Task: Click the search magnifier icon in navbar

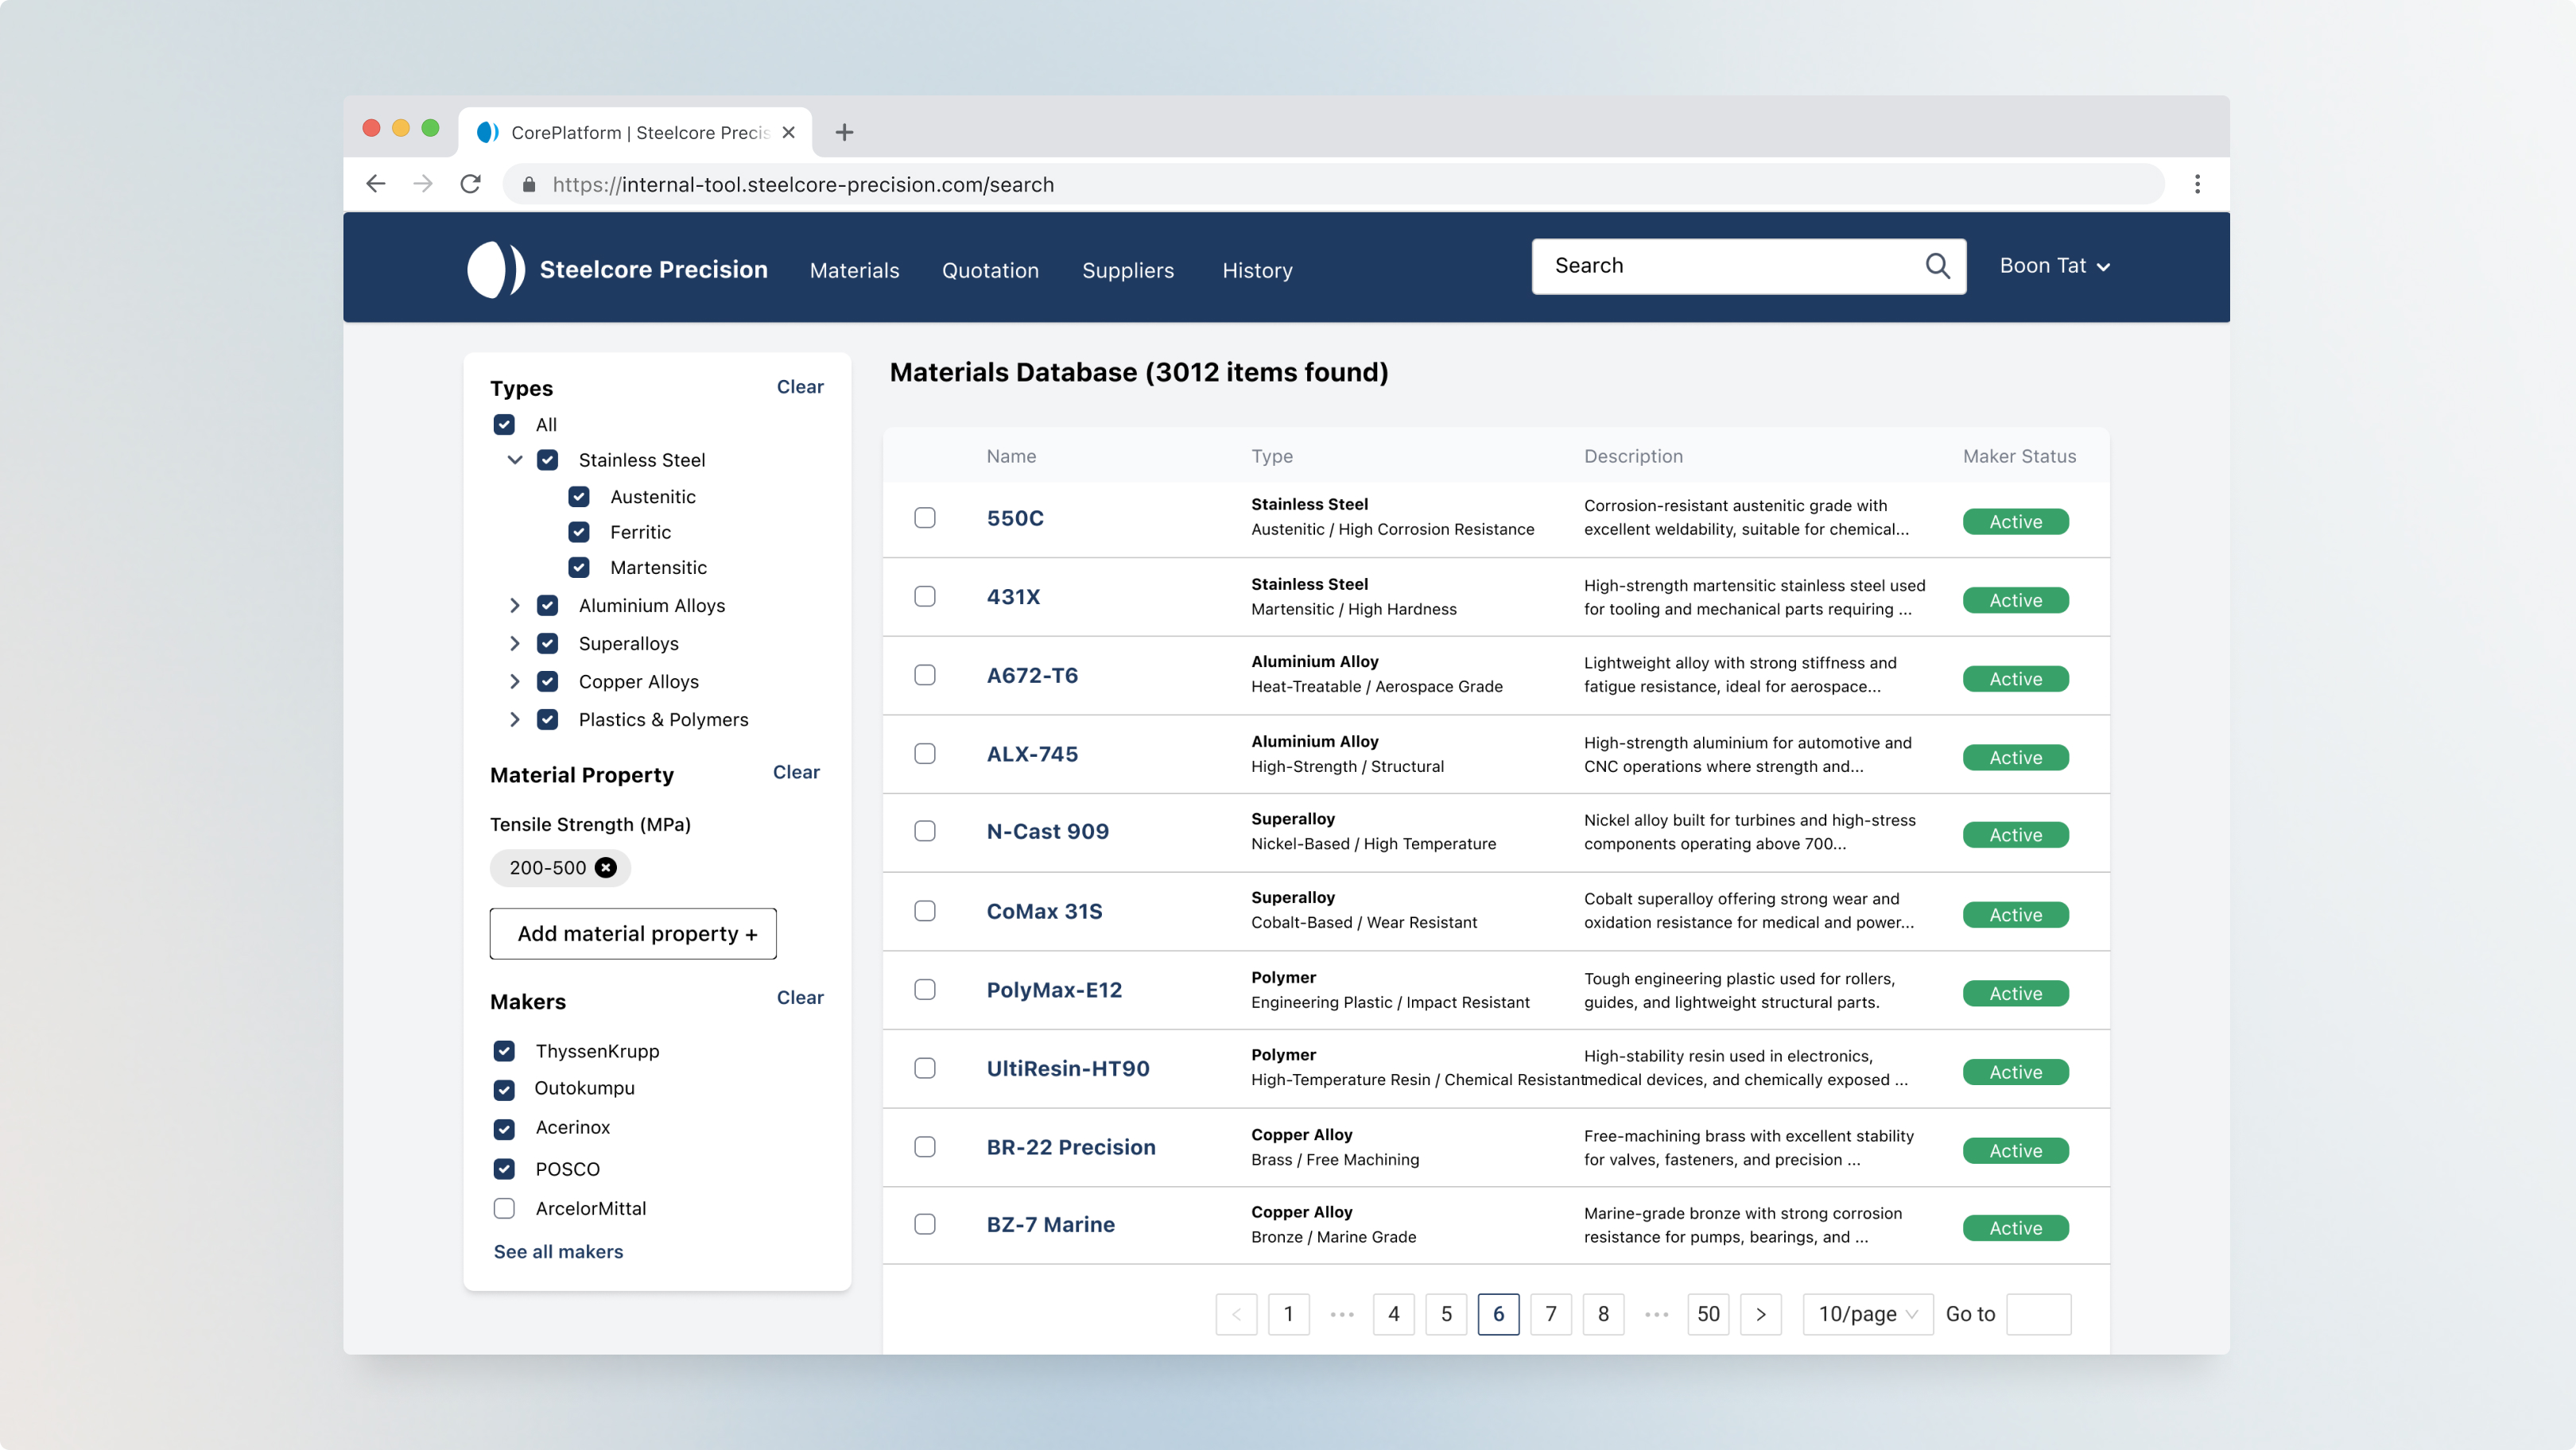Action: (1937, 266)
